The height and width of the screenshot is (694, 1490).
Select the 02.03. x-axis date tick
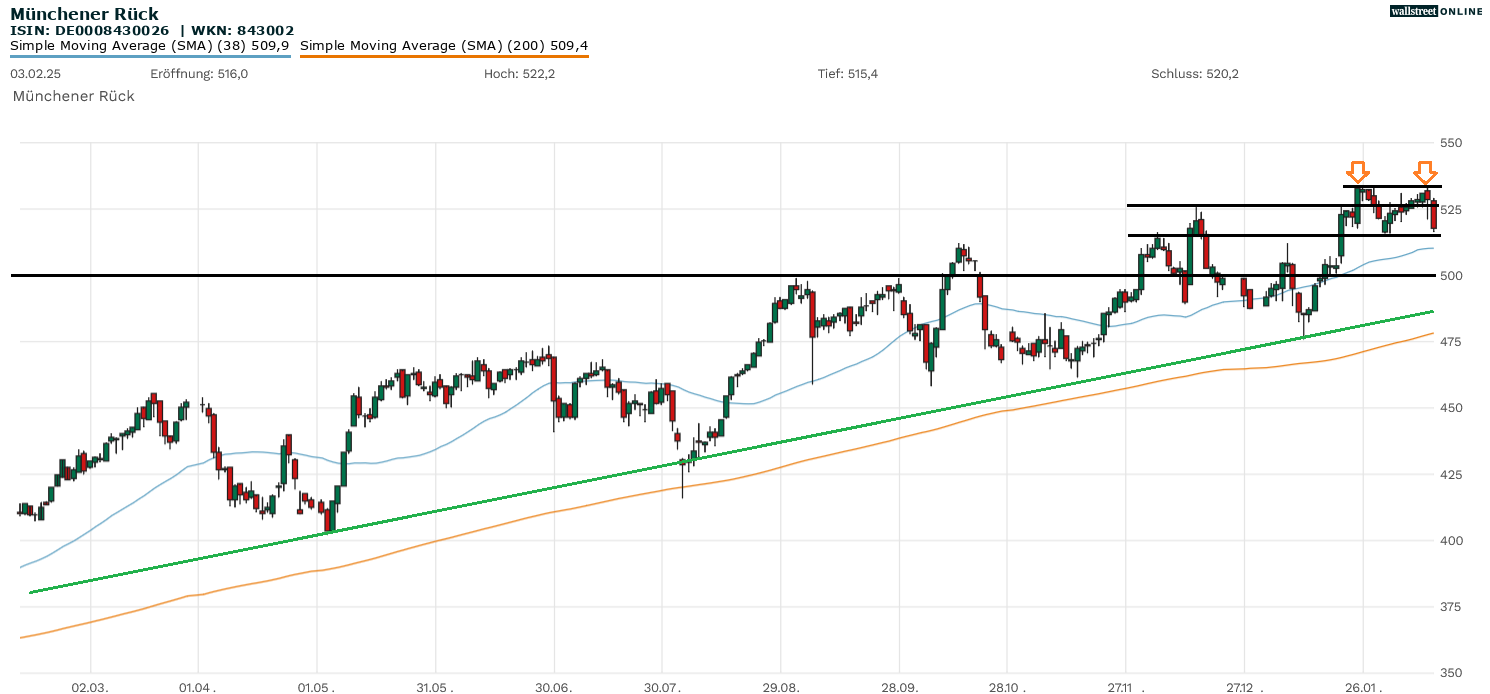90,687
